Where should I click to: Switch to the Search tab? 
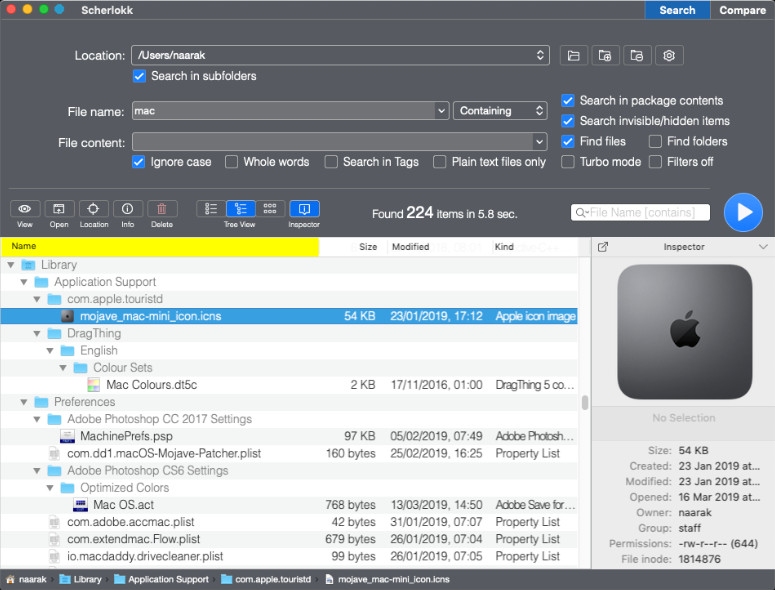click(x=677, y=10)
